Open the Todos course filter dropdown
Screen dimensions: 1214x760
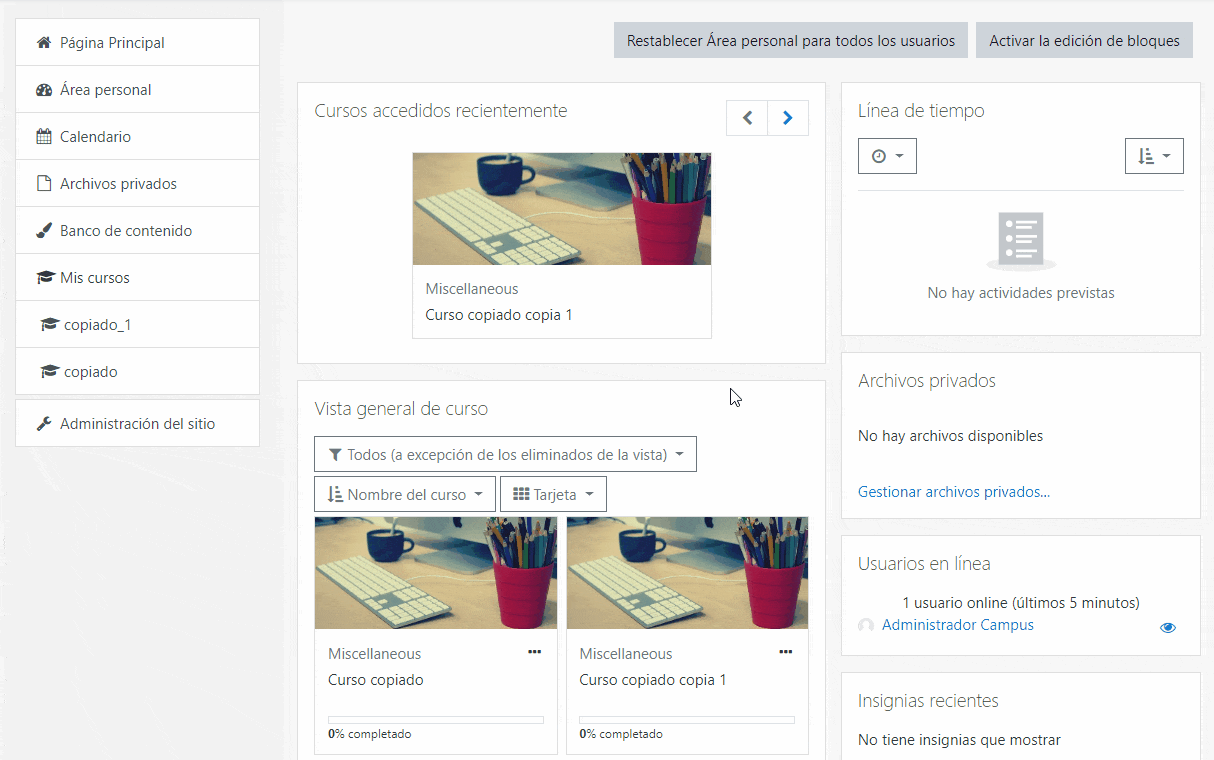pyautogui.click(x=505, y=454)
